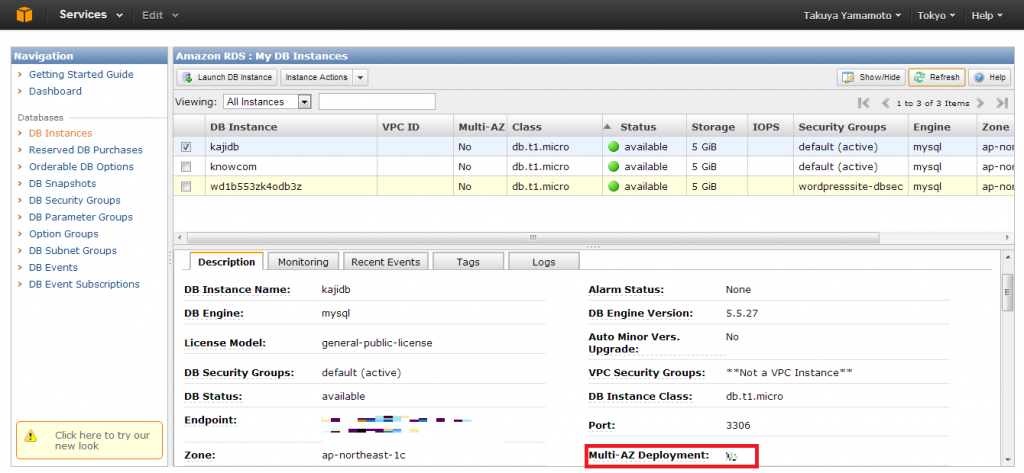
Task: Click the instance filter text field
Action: (x=377, y=102)
